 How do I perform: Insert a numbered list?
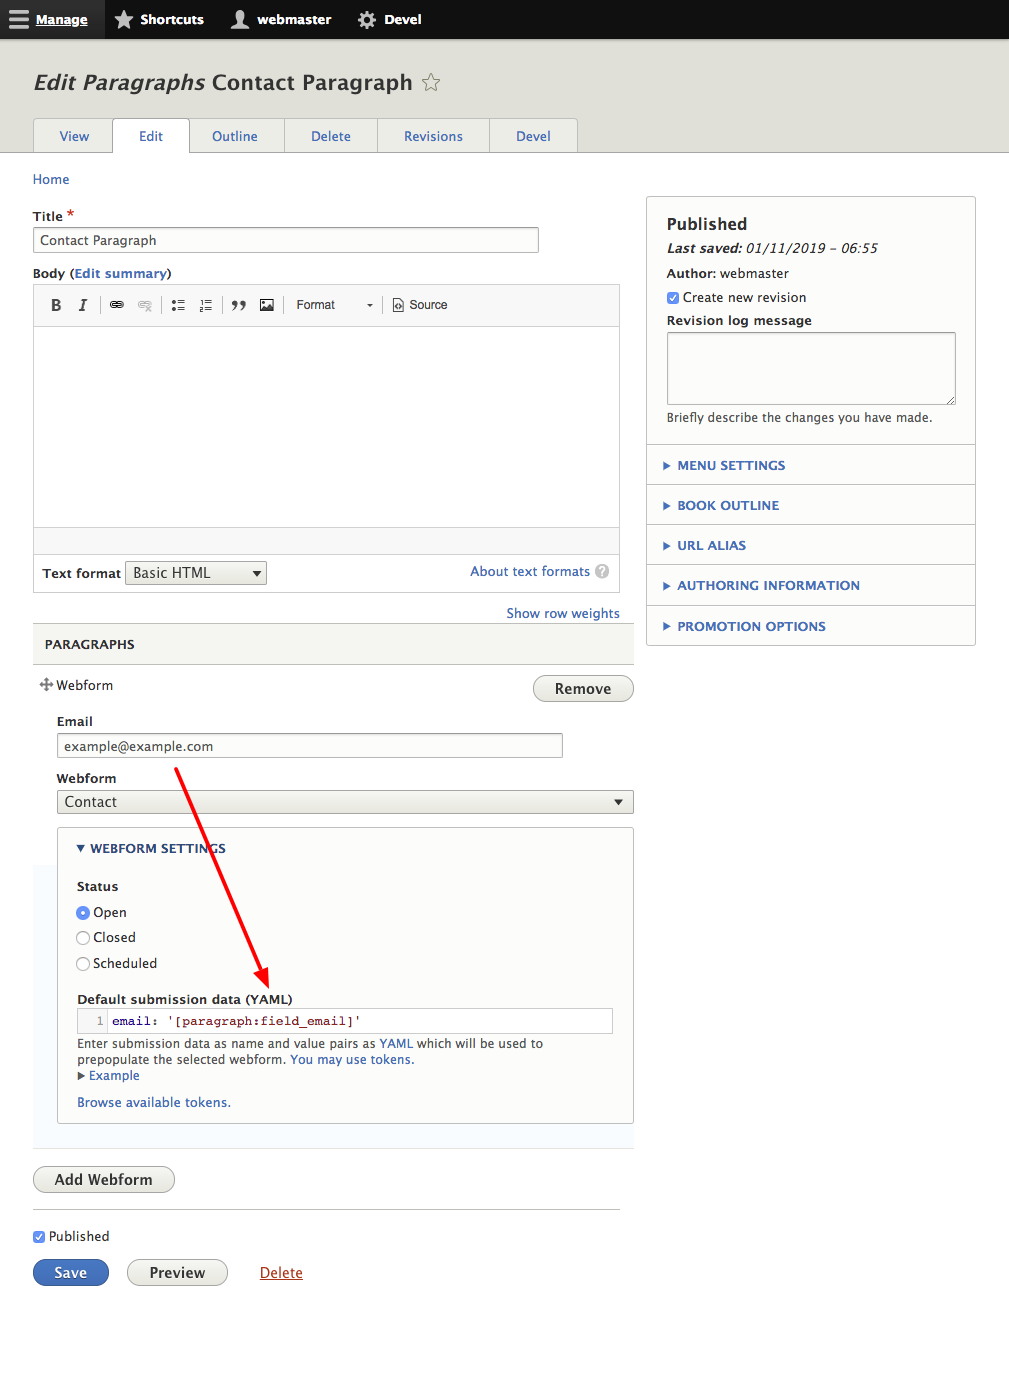[206, 305]
